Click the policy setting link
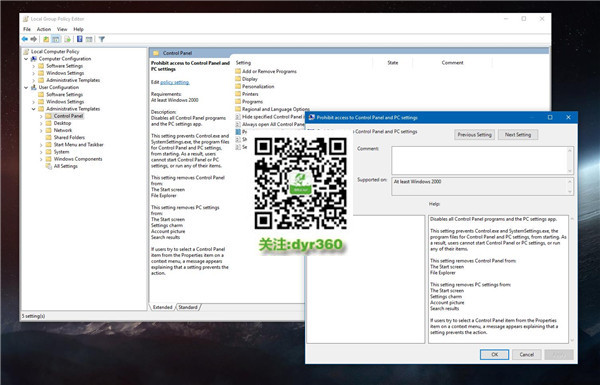The height and width of the screenshot is (385, 600). pos(174,82)
